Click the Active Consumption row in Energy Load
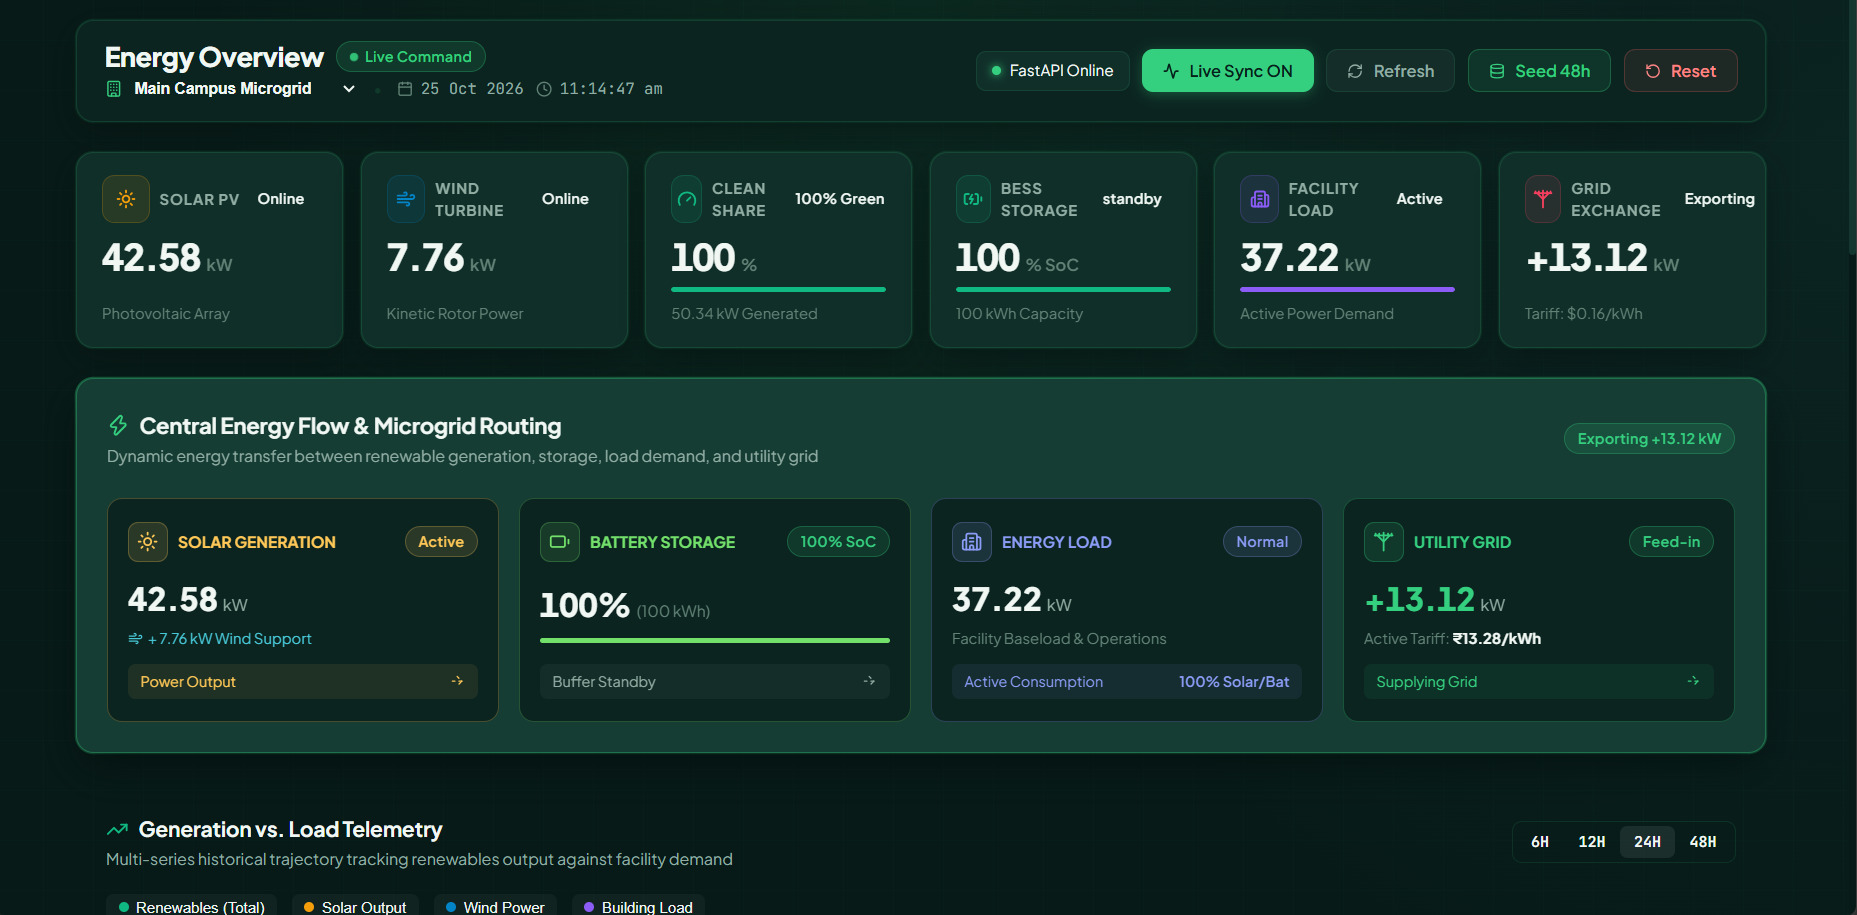1857x915 pixels. 1127,681
